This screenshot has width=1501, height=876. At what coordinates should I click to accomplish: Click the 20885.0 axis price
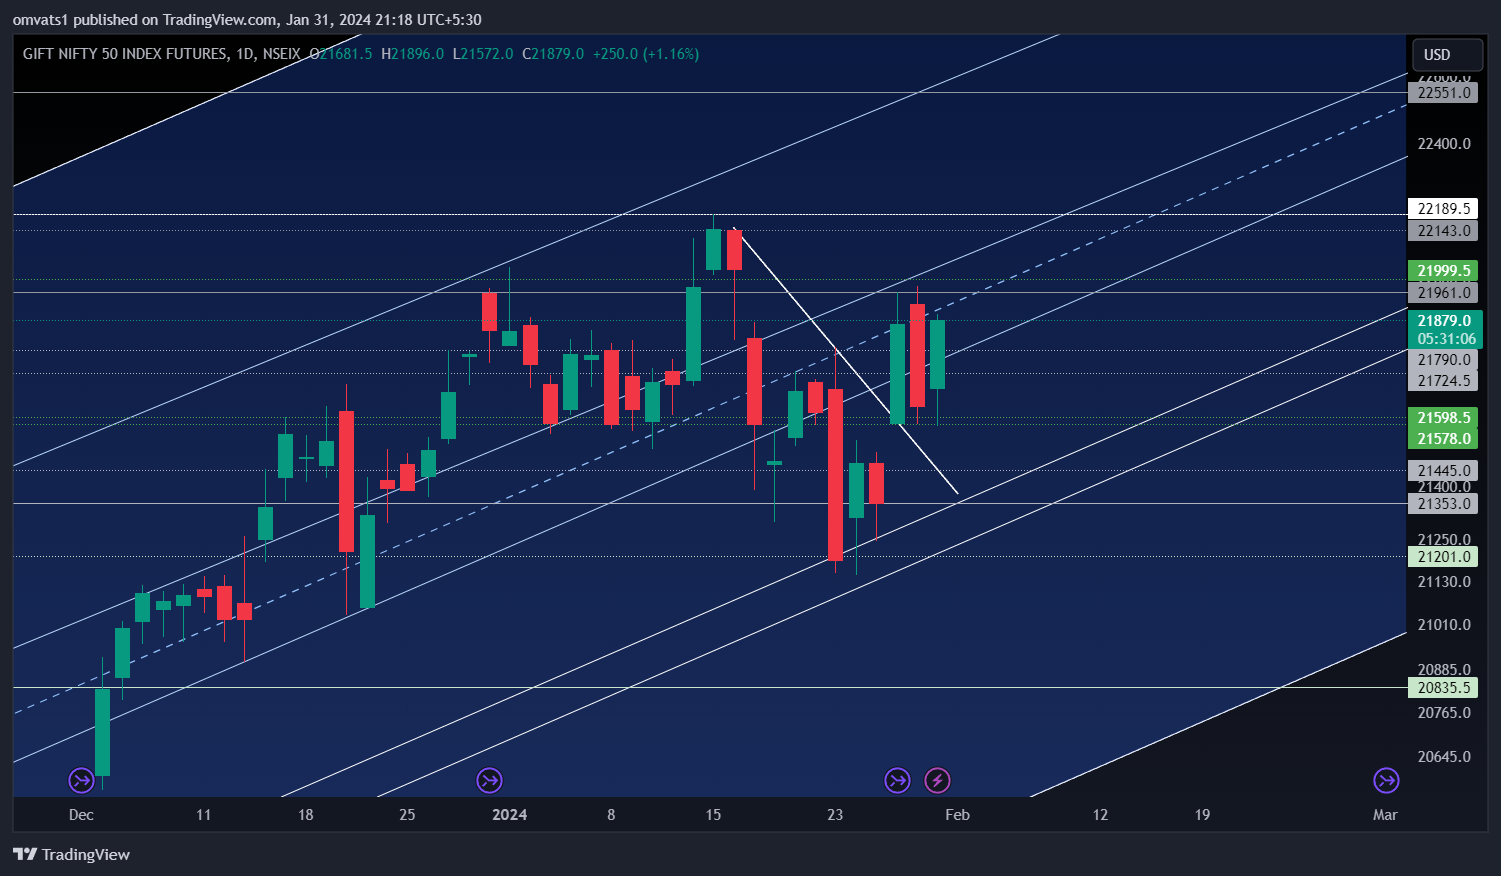point(1444,670)
